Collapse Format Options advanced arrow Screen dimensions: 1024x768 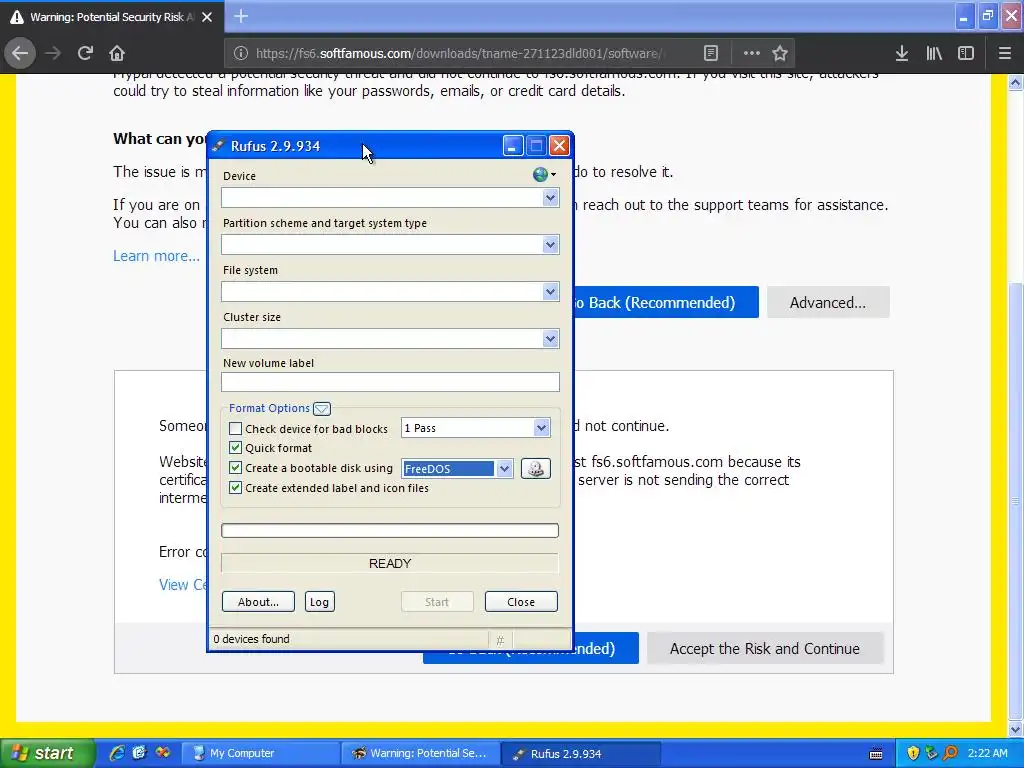pyautogui.click(x=322, y=409)
